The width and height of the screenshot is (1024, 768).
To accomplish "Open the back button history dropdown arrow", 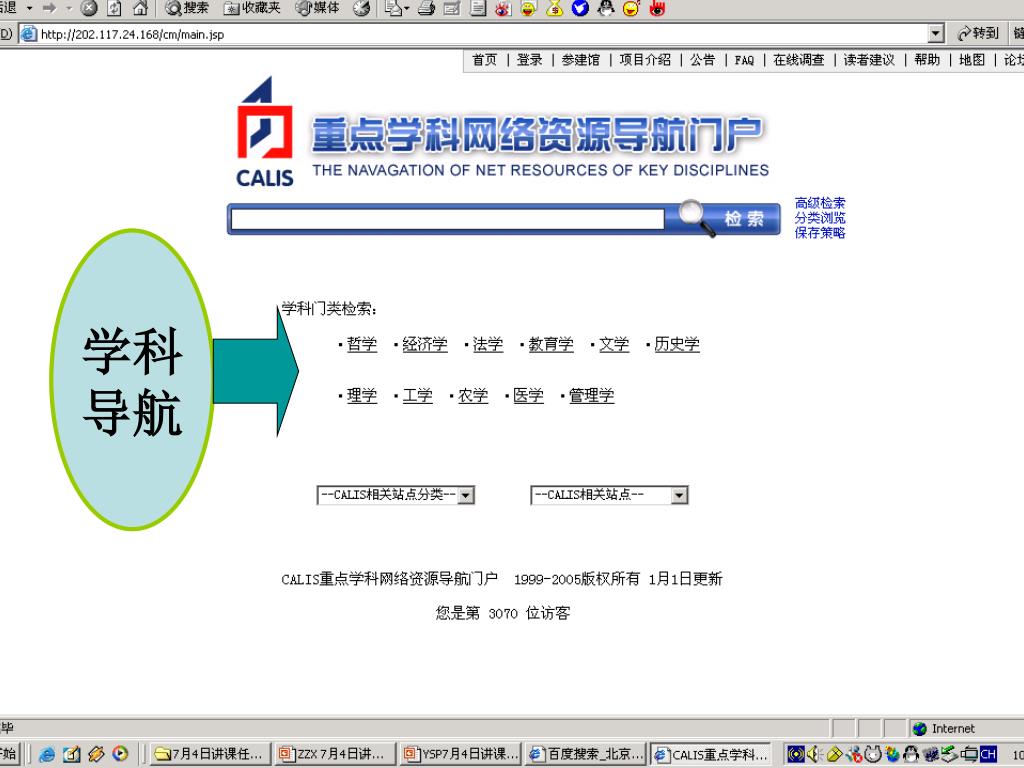I will pyautogui.click(x=29, y=8).
